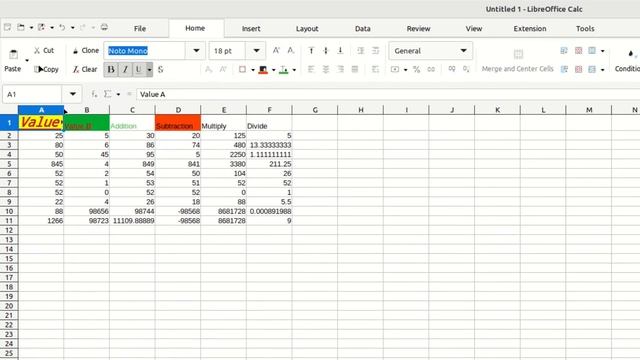Apply font color swatch

tap(284, 70)
